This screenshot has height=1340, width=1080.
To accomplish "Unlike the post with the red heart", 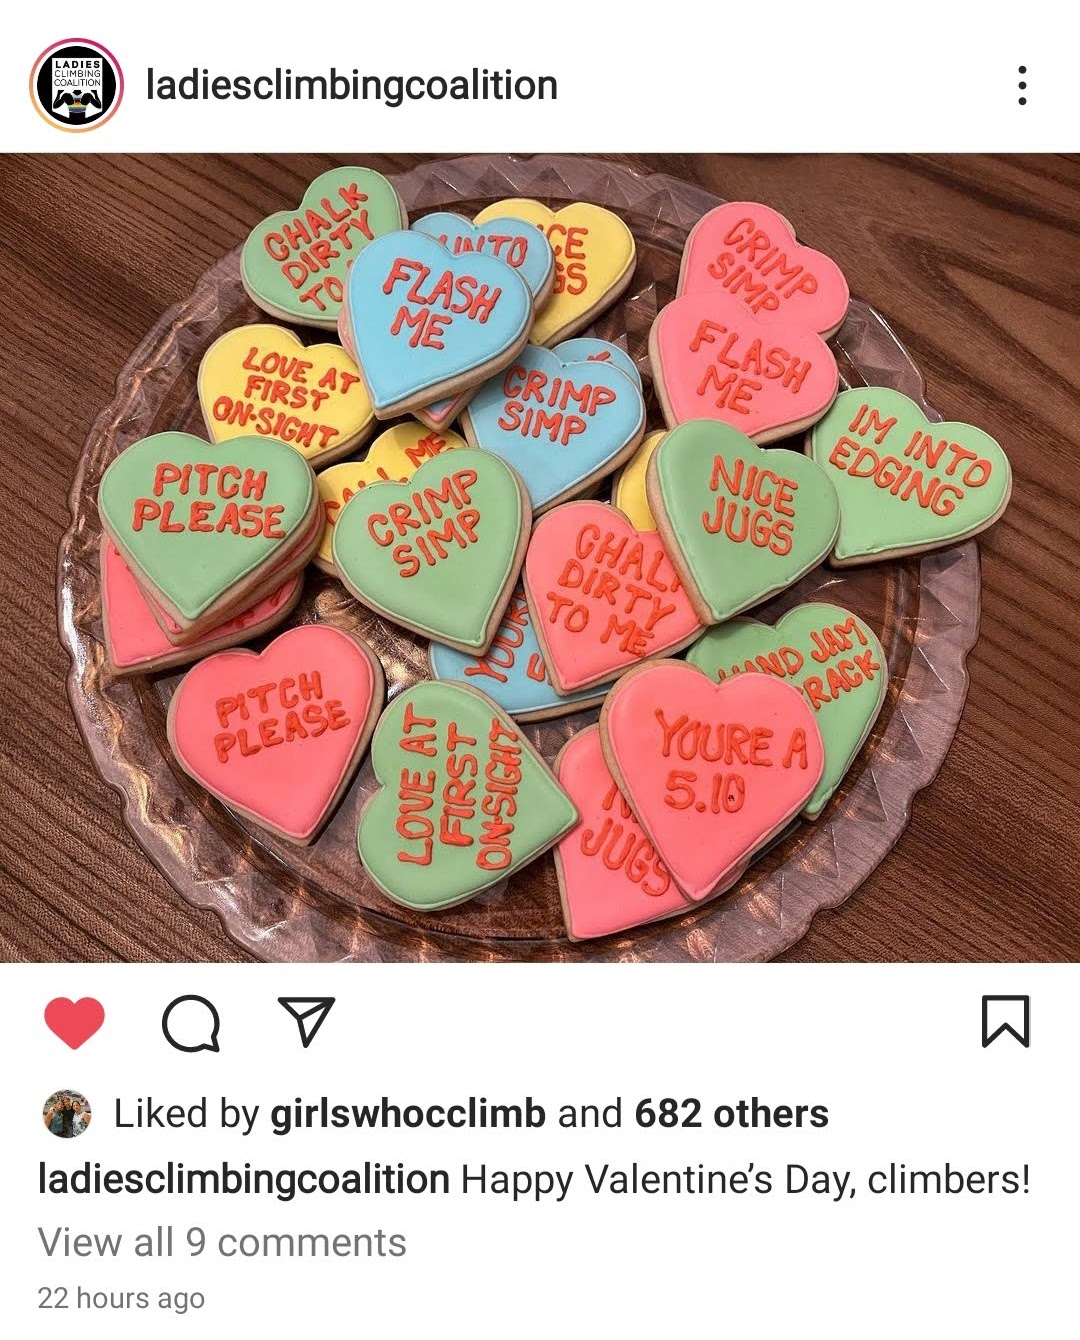I will [75, 1023].
